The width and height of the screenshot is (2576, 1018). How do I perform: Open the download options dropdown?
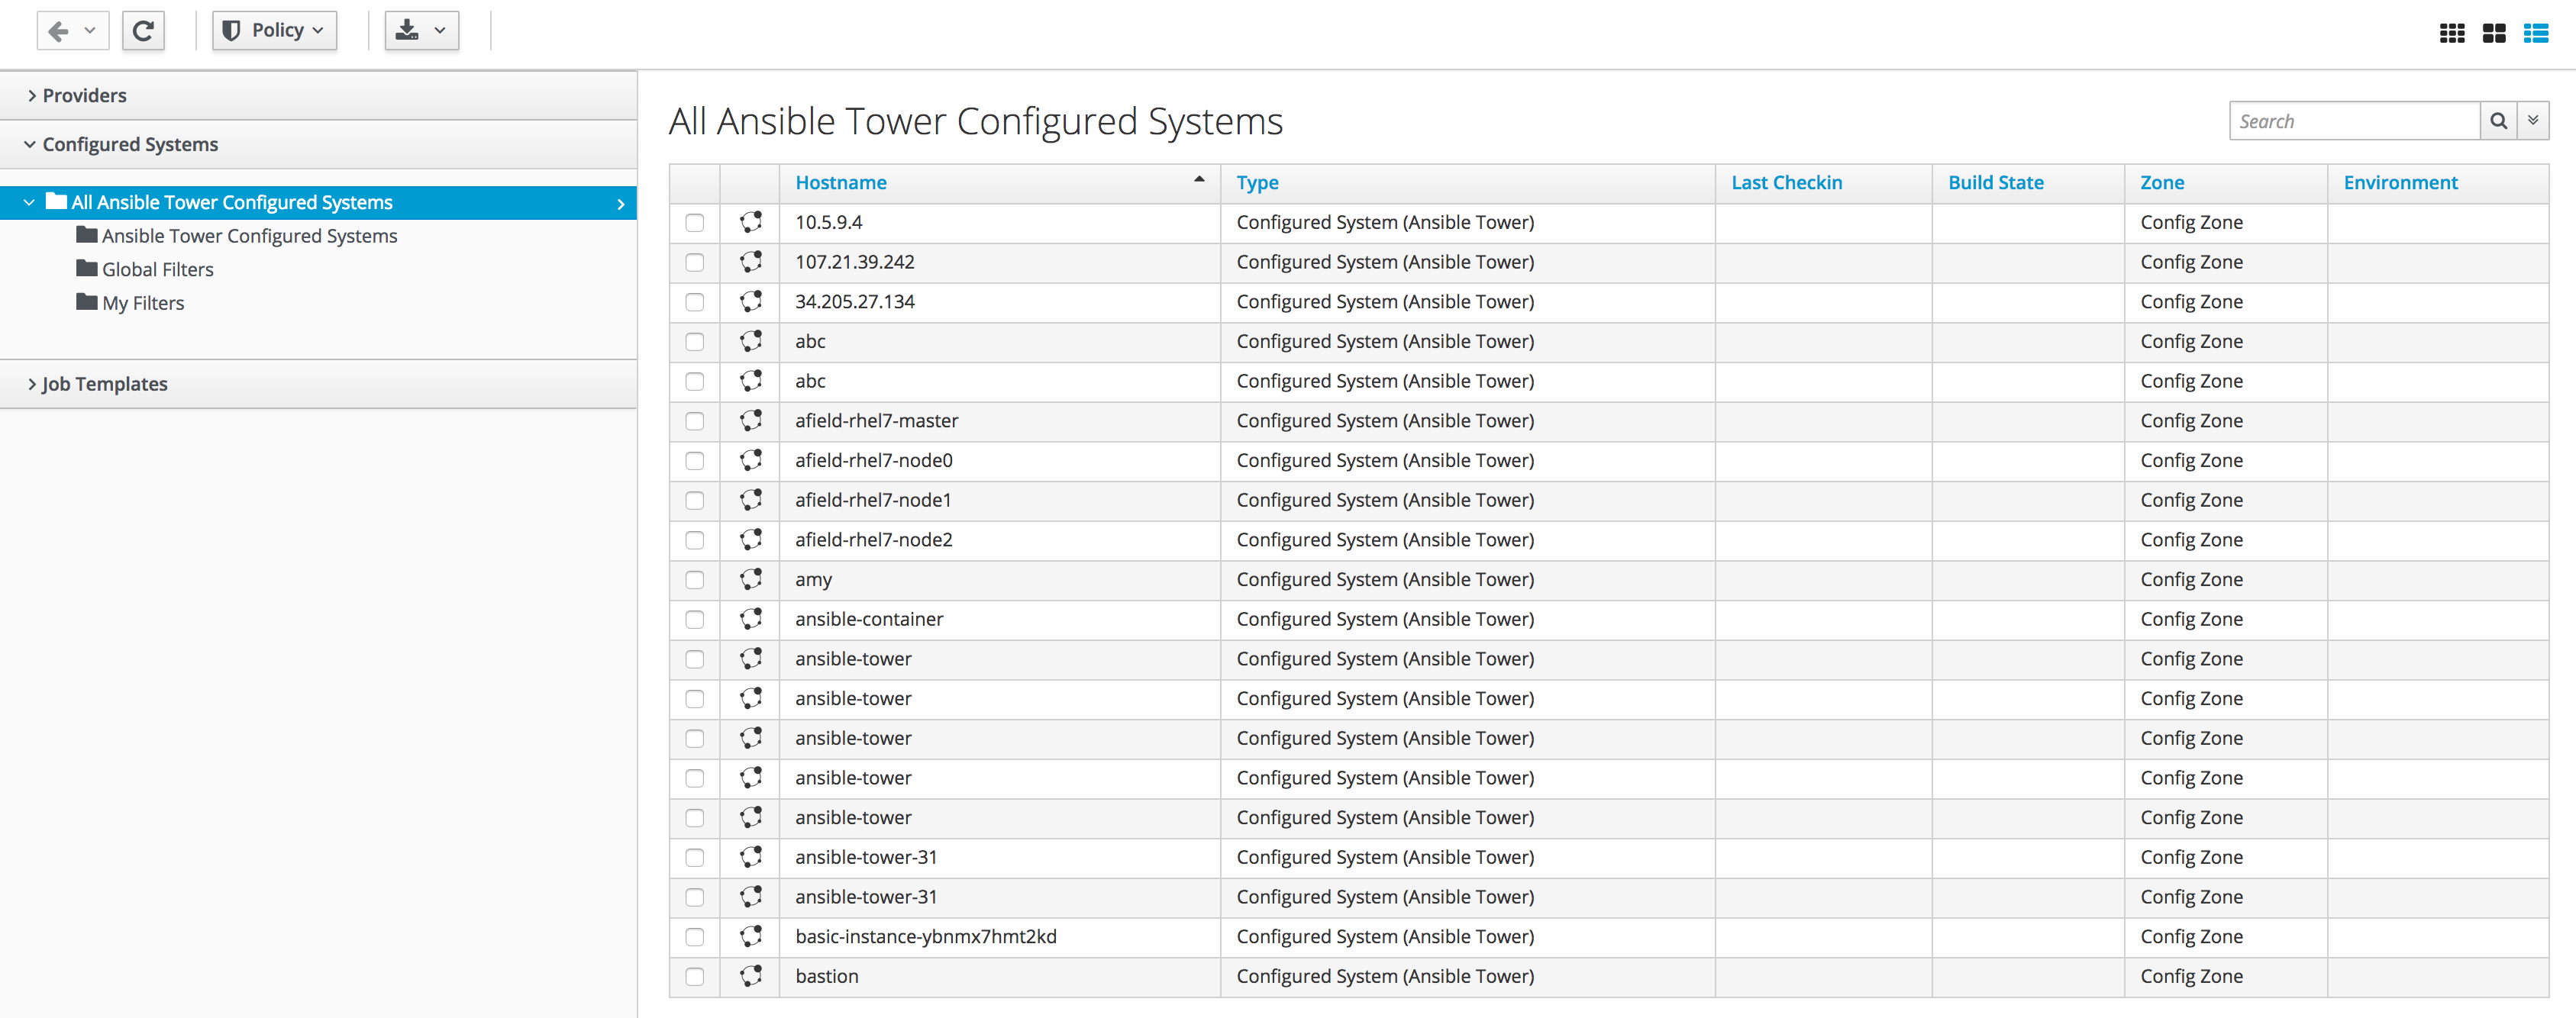[x=422, y=31]
